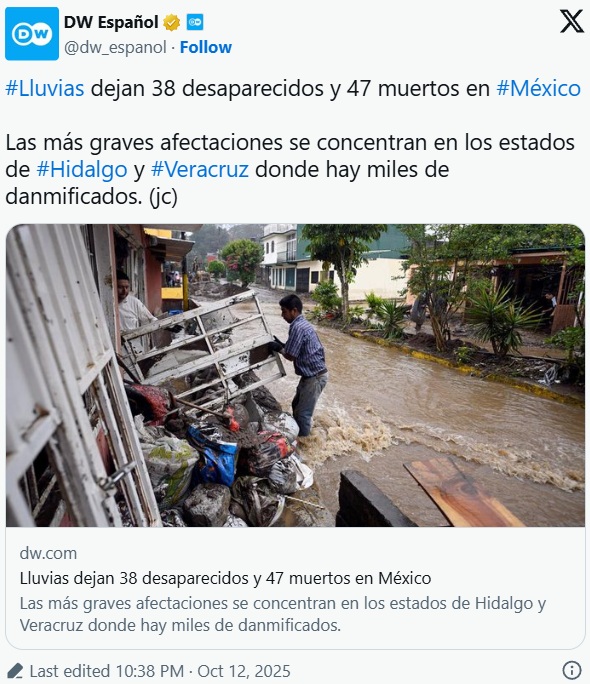Click the edited pencil icon

tap(15, 671)
